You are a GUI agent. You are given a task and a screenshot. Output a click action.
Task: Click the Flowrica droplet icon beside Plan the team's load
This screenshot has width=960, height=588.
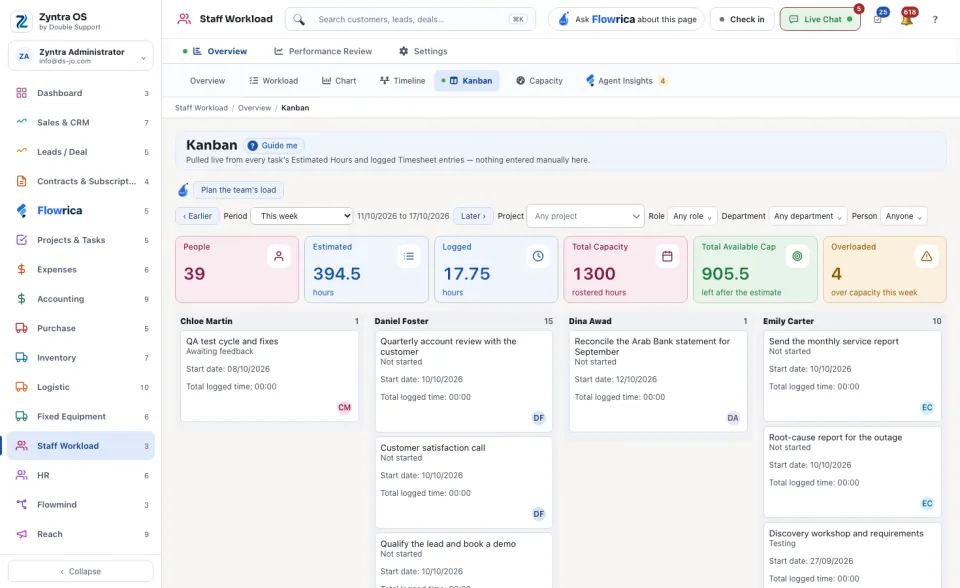click(x=183, y=190)
